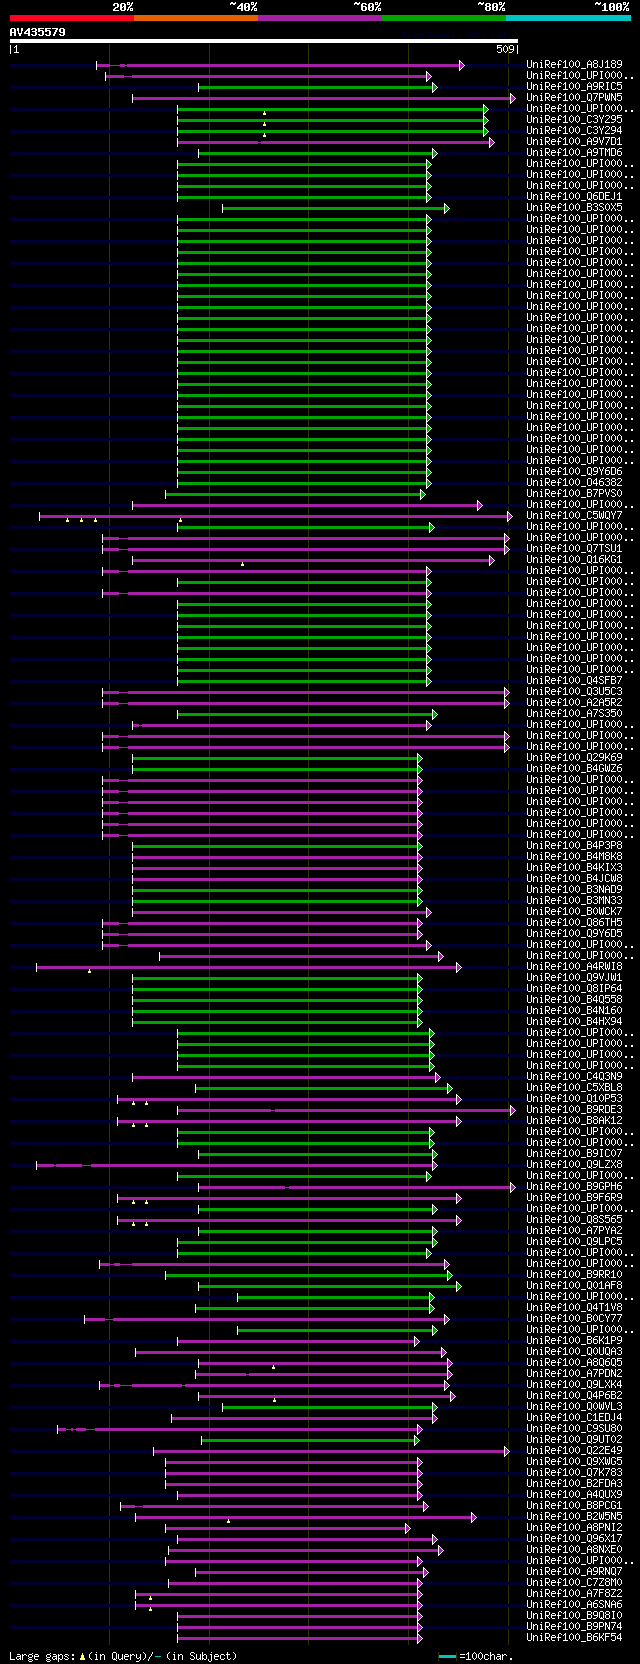Click the purple ~60% identity legend segment

click(320, 18)
